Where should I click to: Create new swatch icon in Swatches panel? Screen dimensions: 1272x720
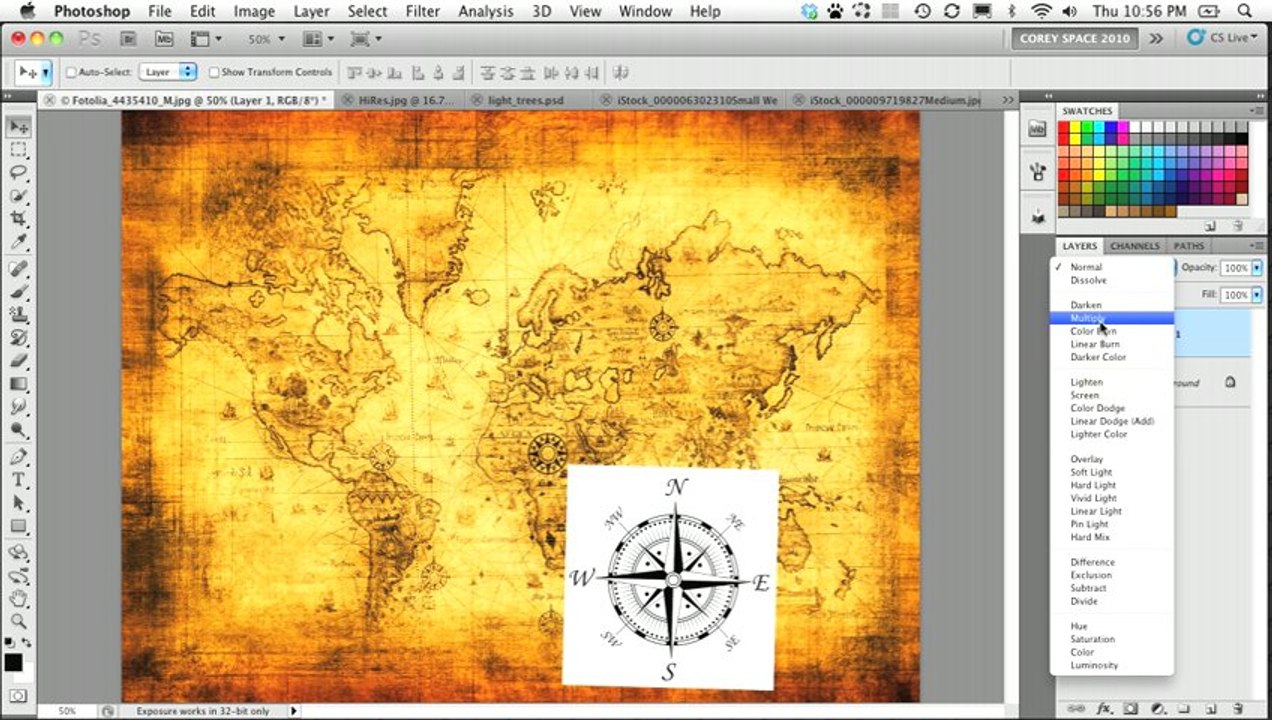click(x=1211, y=226)
